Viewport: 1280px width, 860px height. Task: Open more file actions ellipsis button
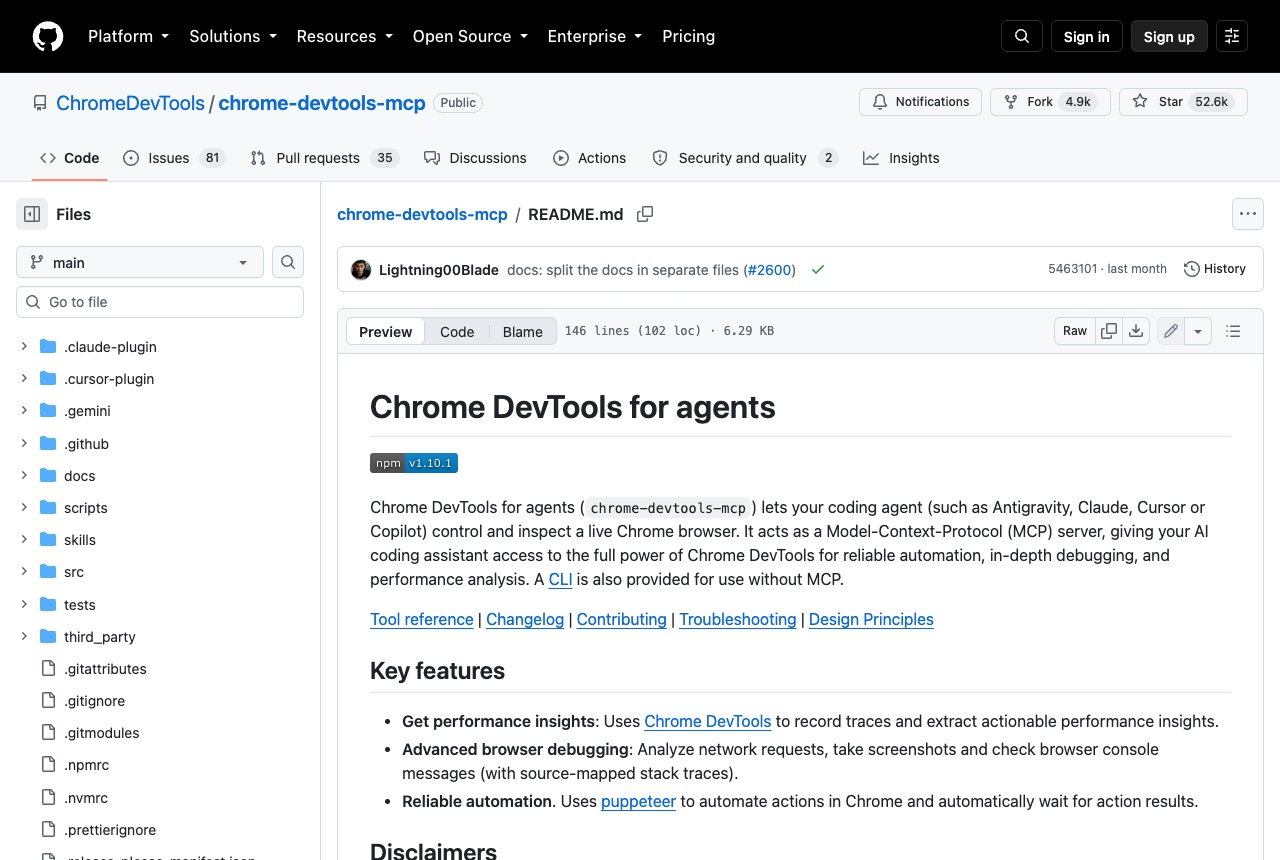1247,214
